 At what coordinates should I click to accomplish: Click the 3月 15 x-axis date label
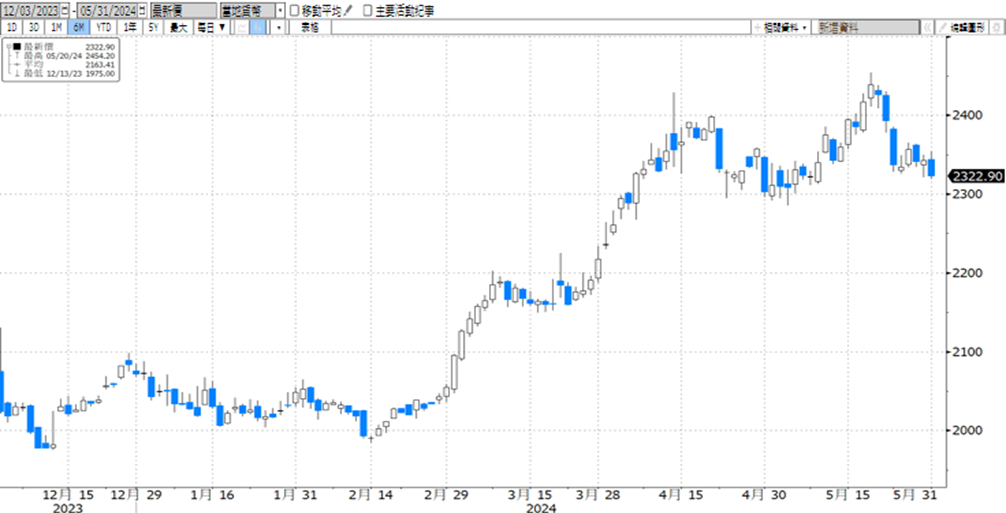click(x=530, y=495)
